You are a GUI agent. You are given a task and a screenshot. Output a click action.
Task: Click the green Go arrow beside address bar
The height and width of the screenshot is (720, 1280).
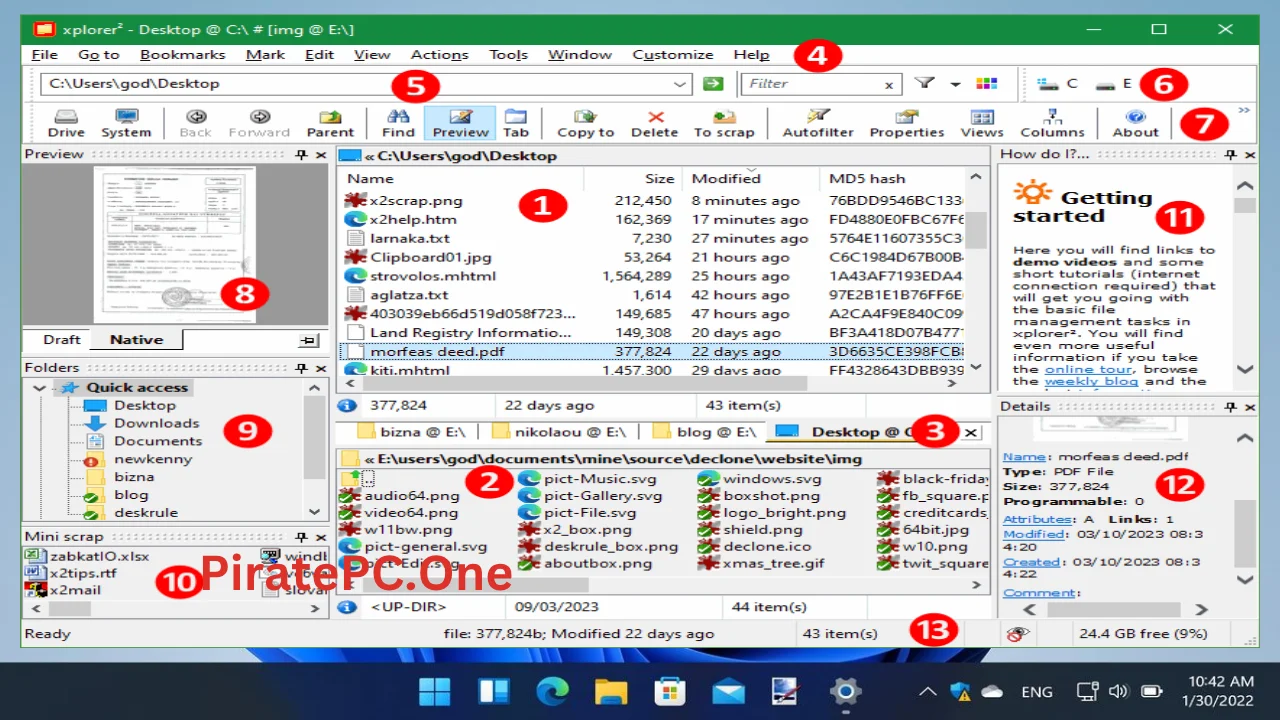coord(713,84)
